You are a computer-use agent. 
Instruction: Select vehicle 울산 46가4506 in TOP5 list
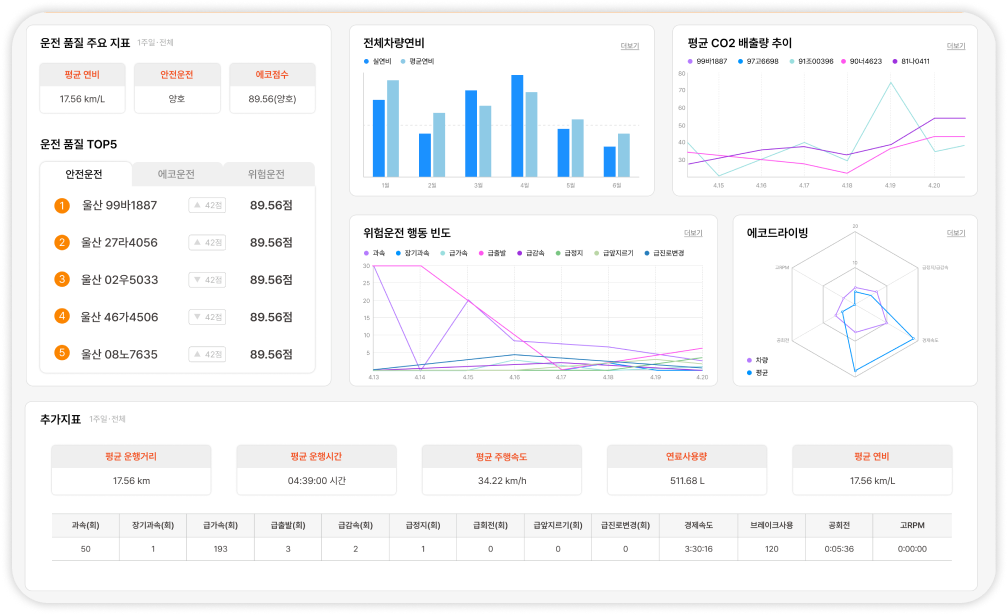click(x=120, y=317)
